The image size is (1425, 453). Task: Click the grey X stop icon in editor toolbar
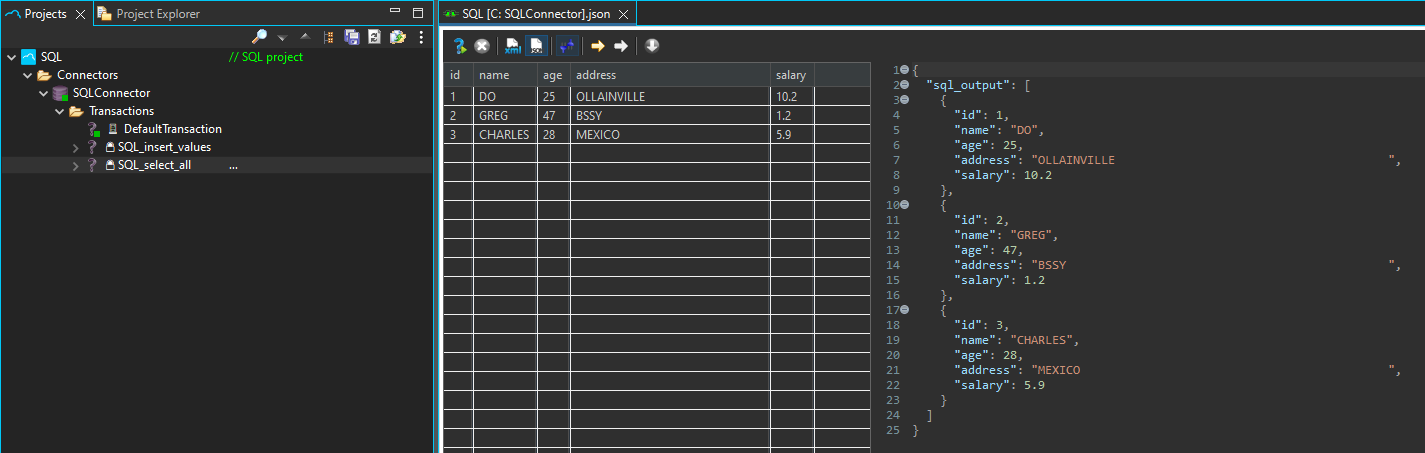click(482, 46)
